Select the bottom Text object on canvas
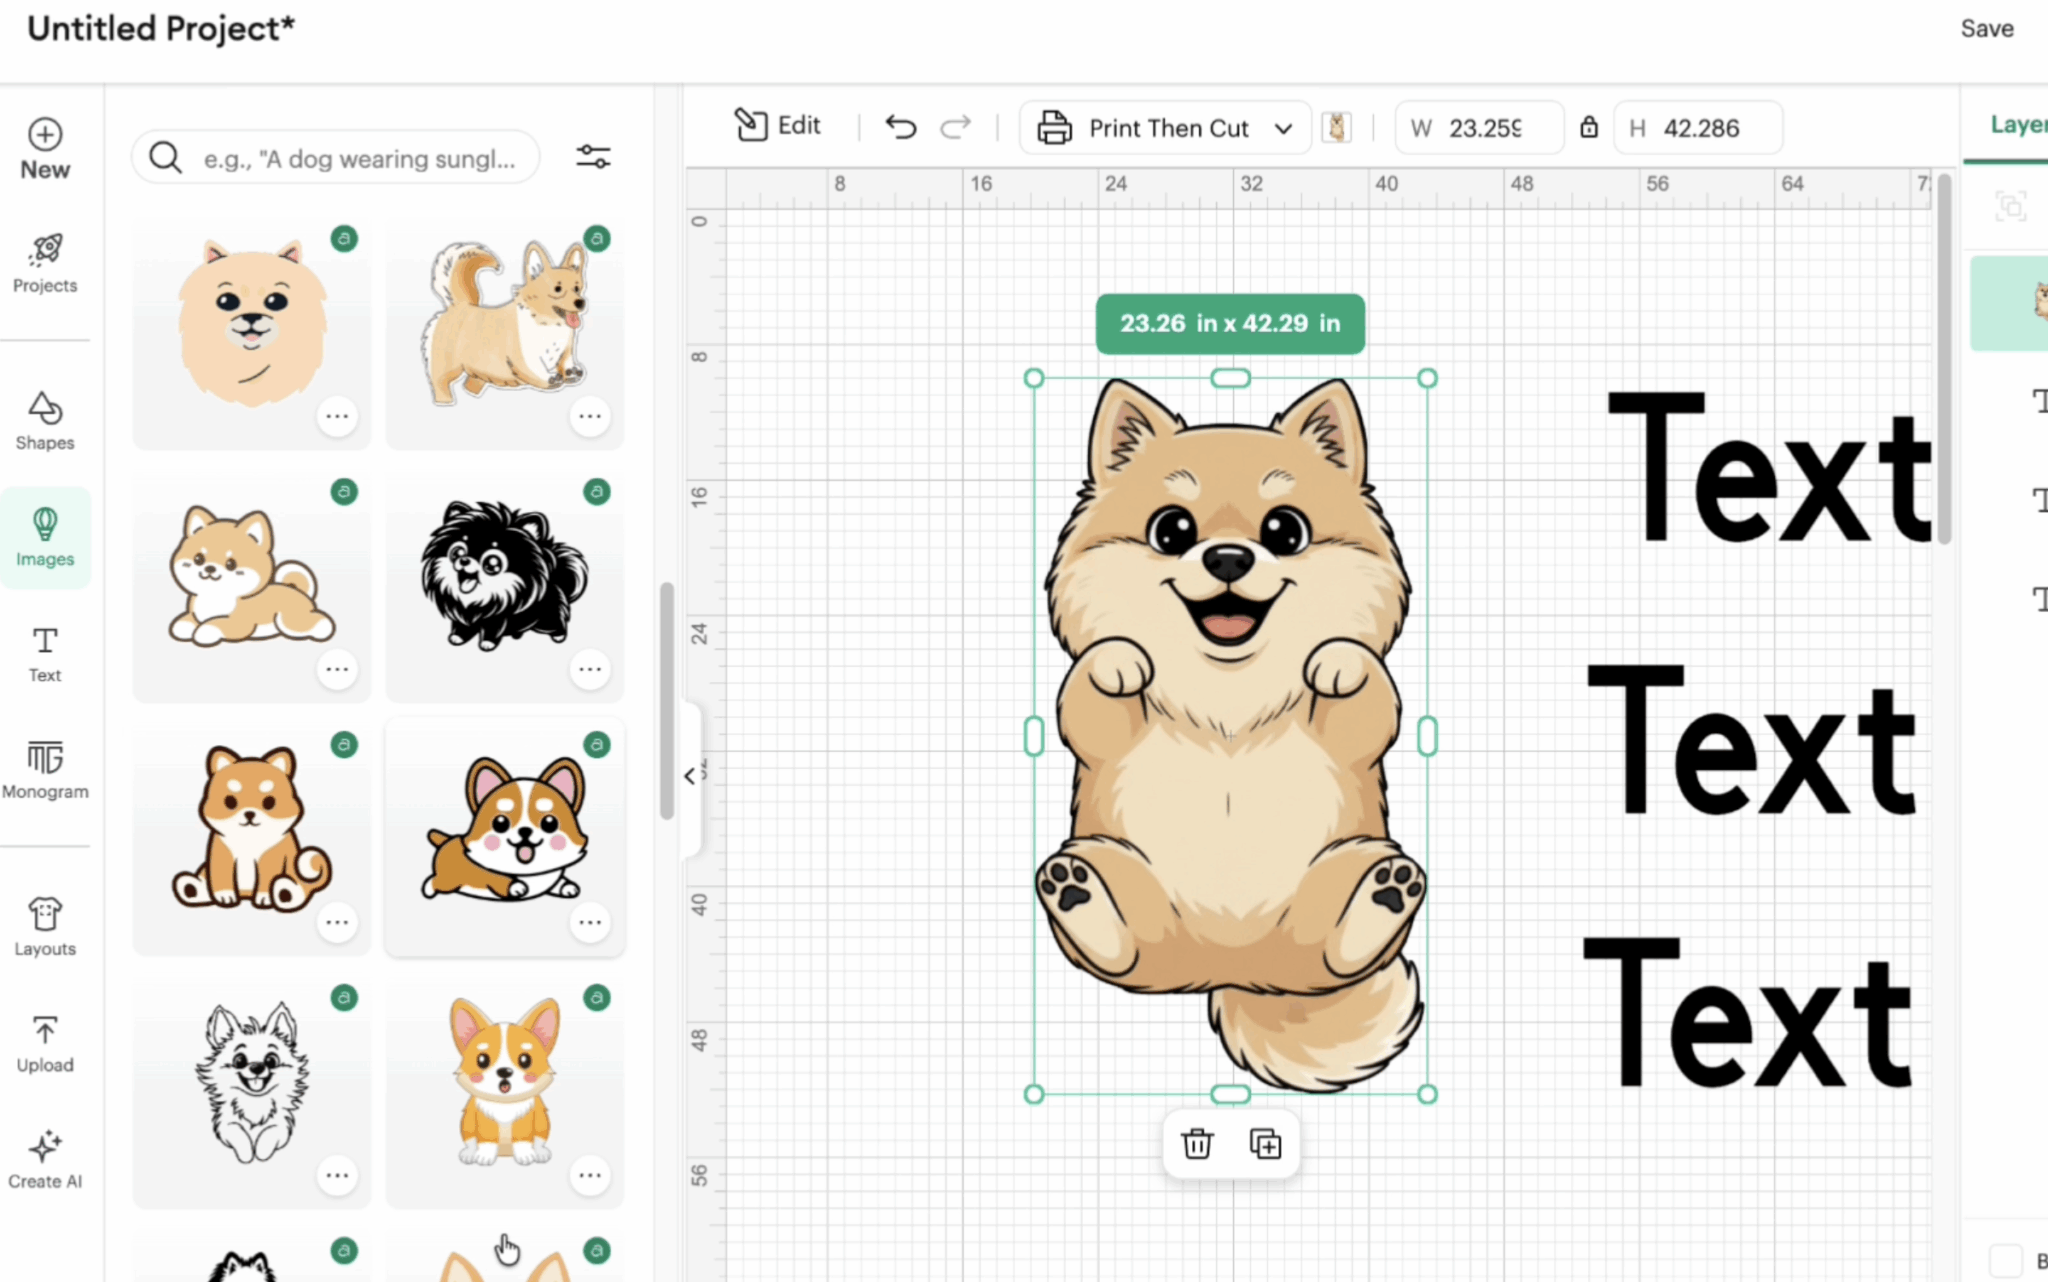Viewport: 2048px width, 1282px height. coord(1748,1014)
